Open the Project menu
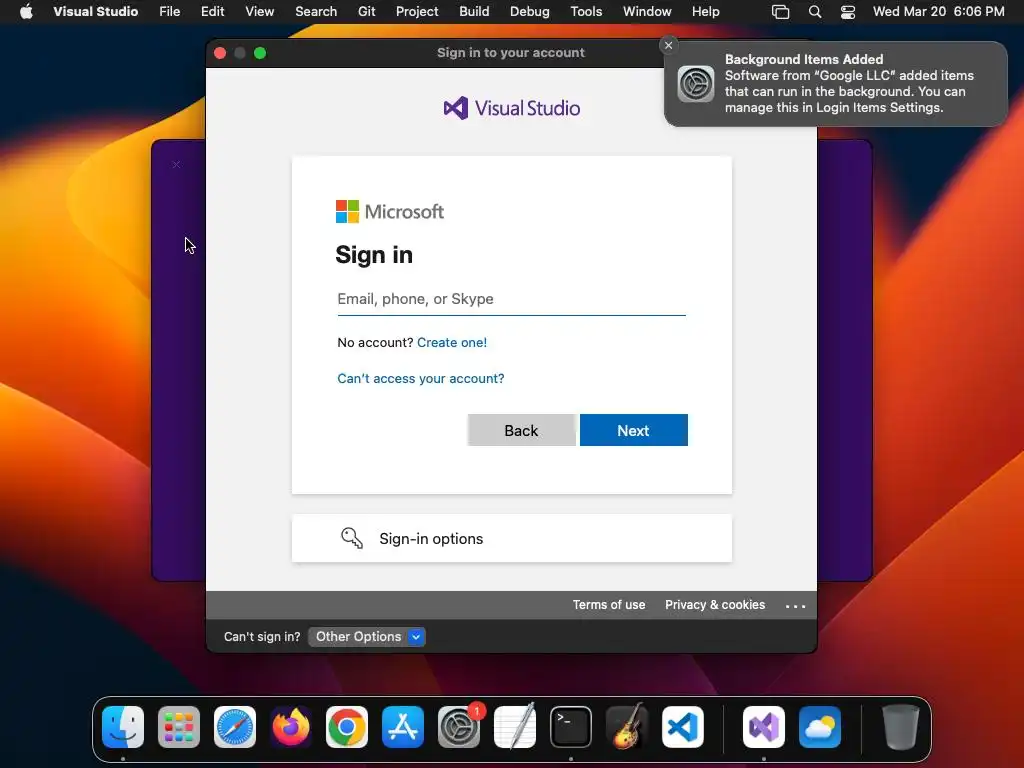The width and height of the screenshot is (1024, 768). point(417,12)
